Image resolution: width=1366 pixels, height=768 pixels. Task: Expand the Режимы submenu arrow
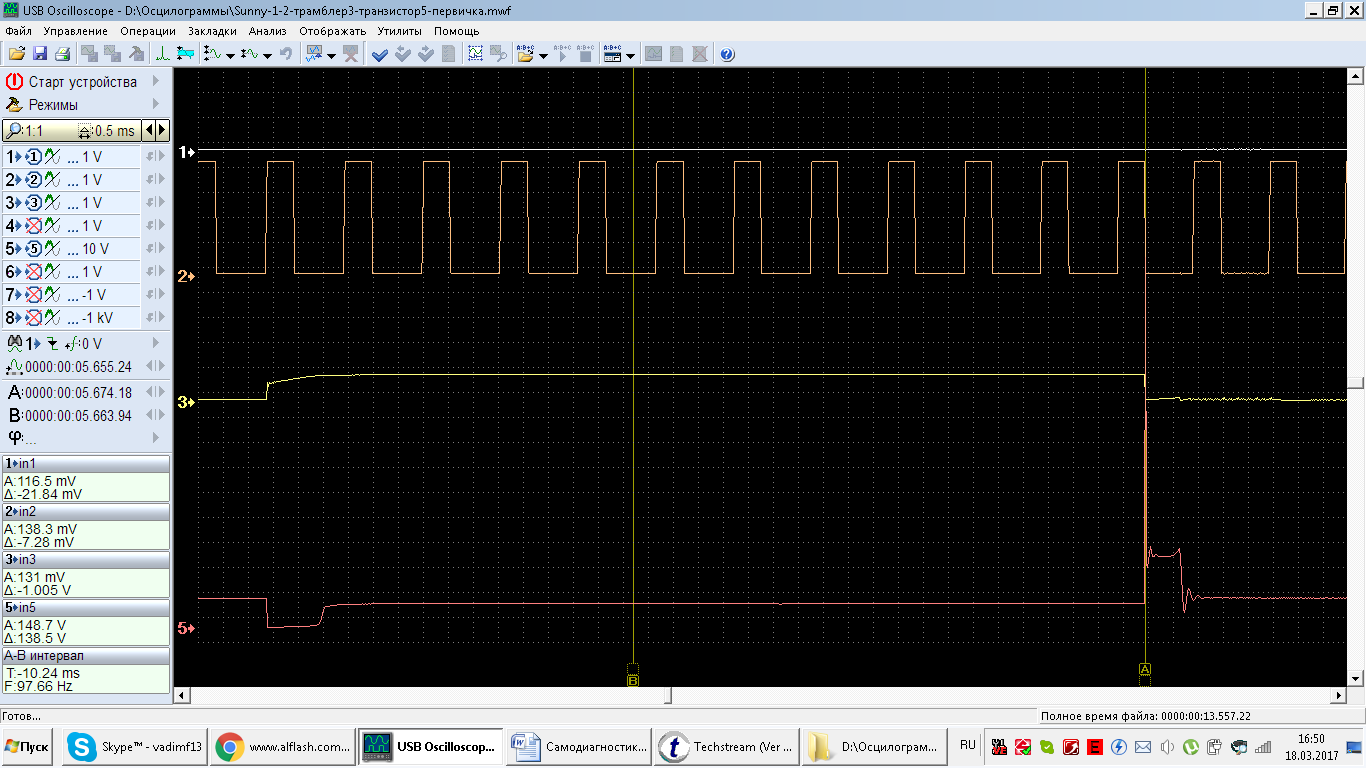pos(156,105)
